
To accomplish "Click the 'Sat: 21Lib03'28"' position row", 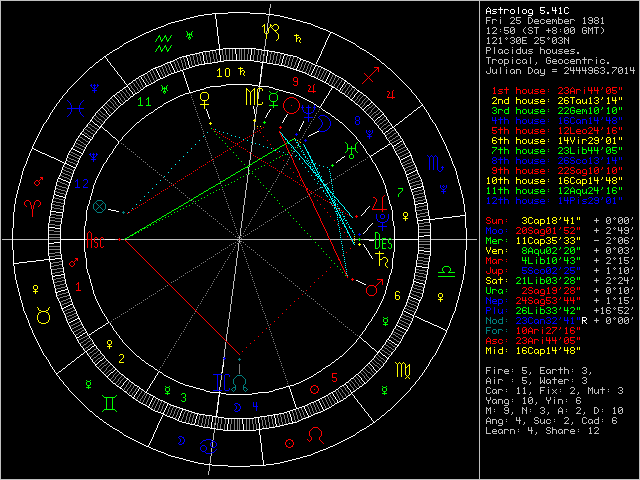I will 560,280.
